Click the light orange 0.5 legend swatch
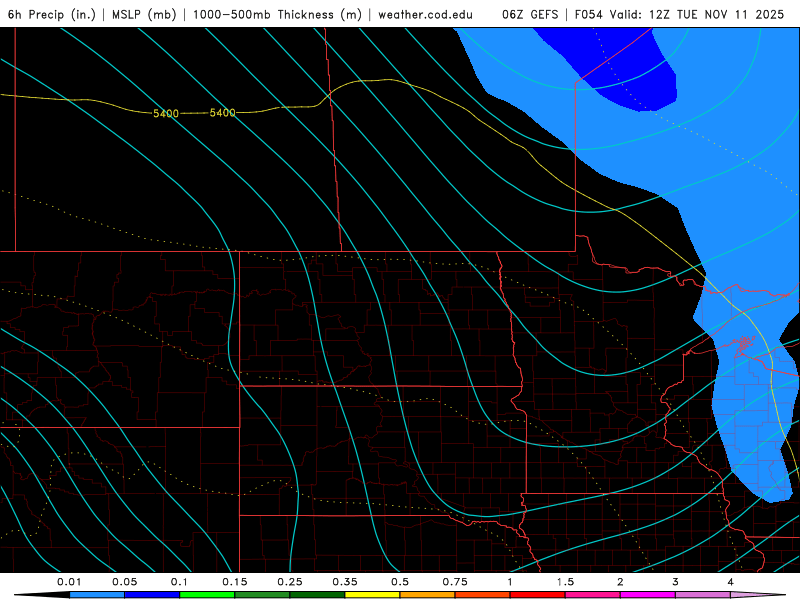The height and width of the screenshot is (600, 800). [428, 595]
